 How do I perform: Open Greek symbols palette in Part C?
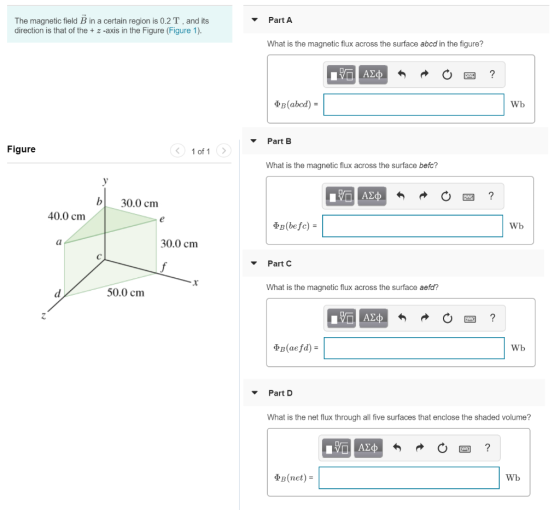373,318
